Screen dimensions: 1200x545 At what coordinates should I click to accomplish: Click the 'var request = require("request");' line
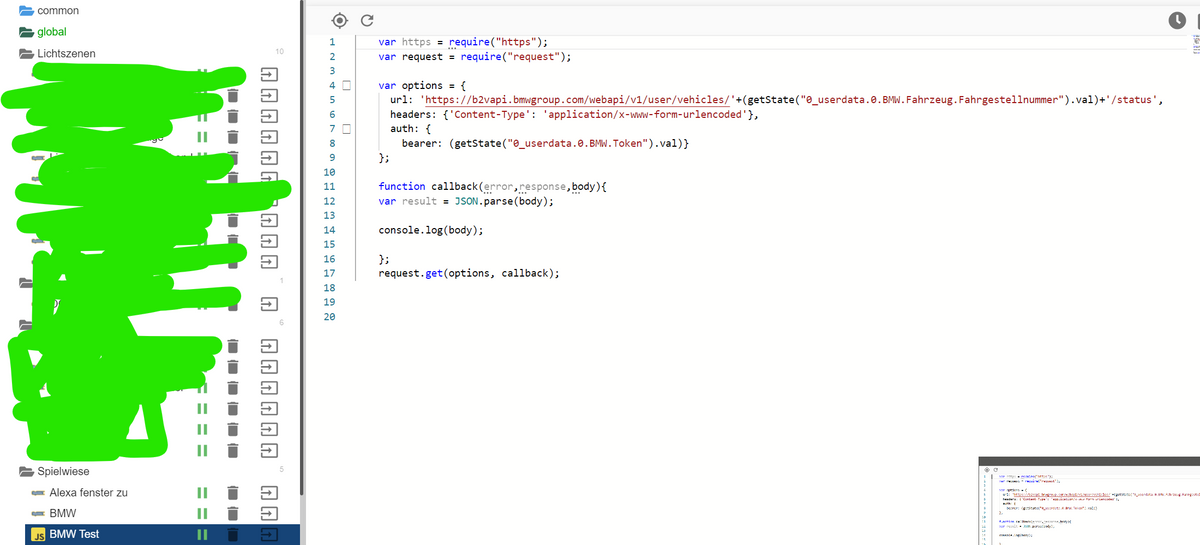(474, 57)
